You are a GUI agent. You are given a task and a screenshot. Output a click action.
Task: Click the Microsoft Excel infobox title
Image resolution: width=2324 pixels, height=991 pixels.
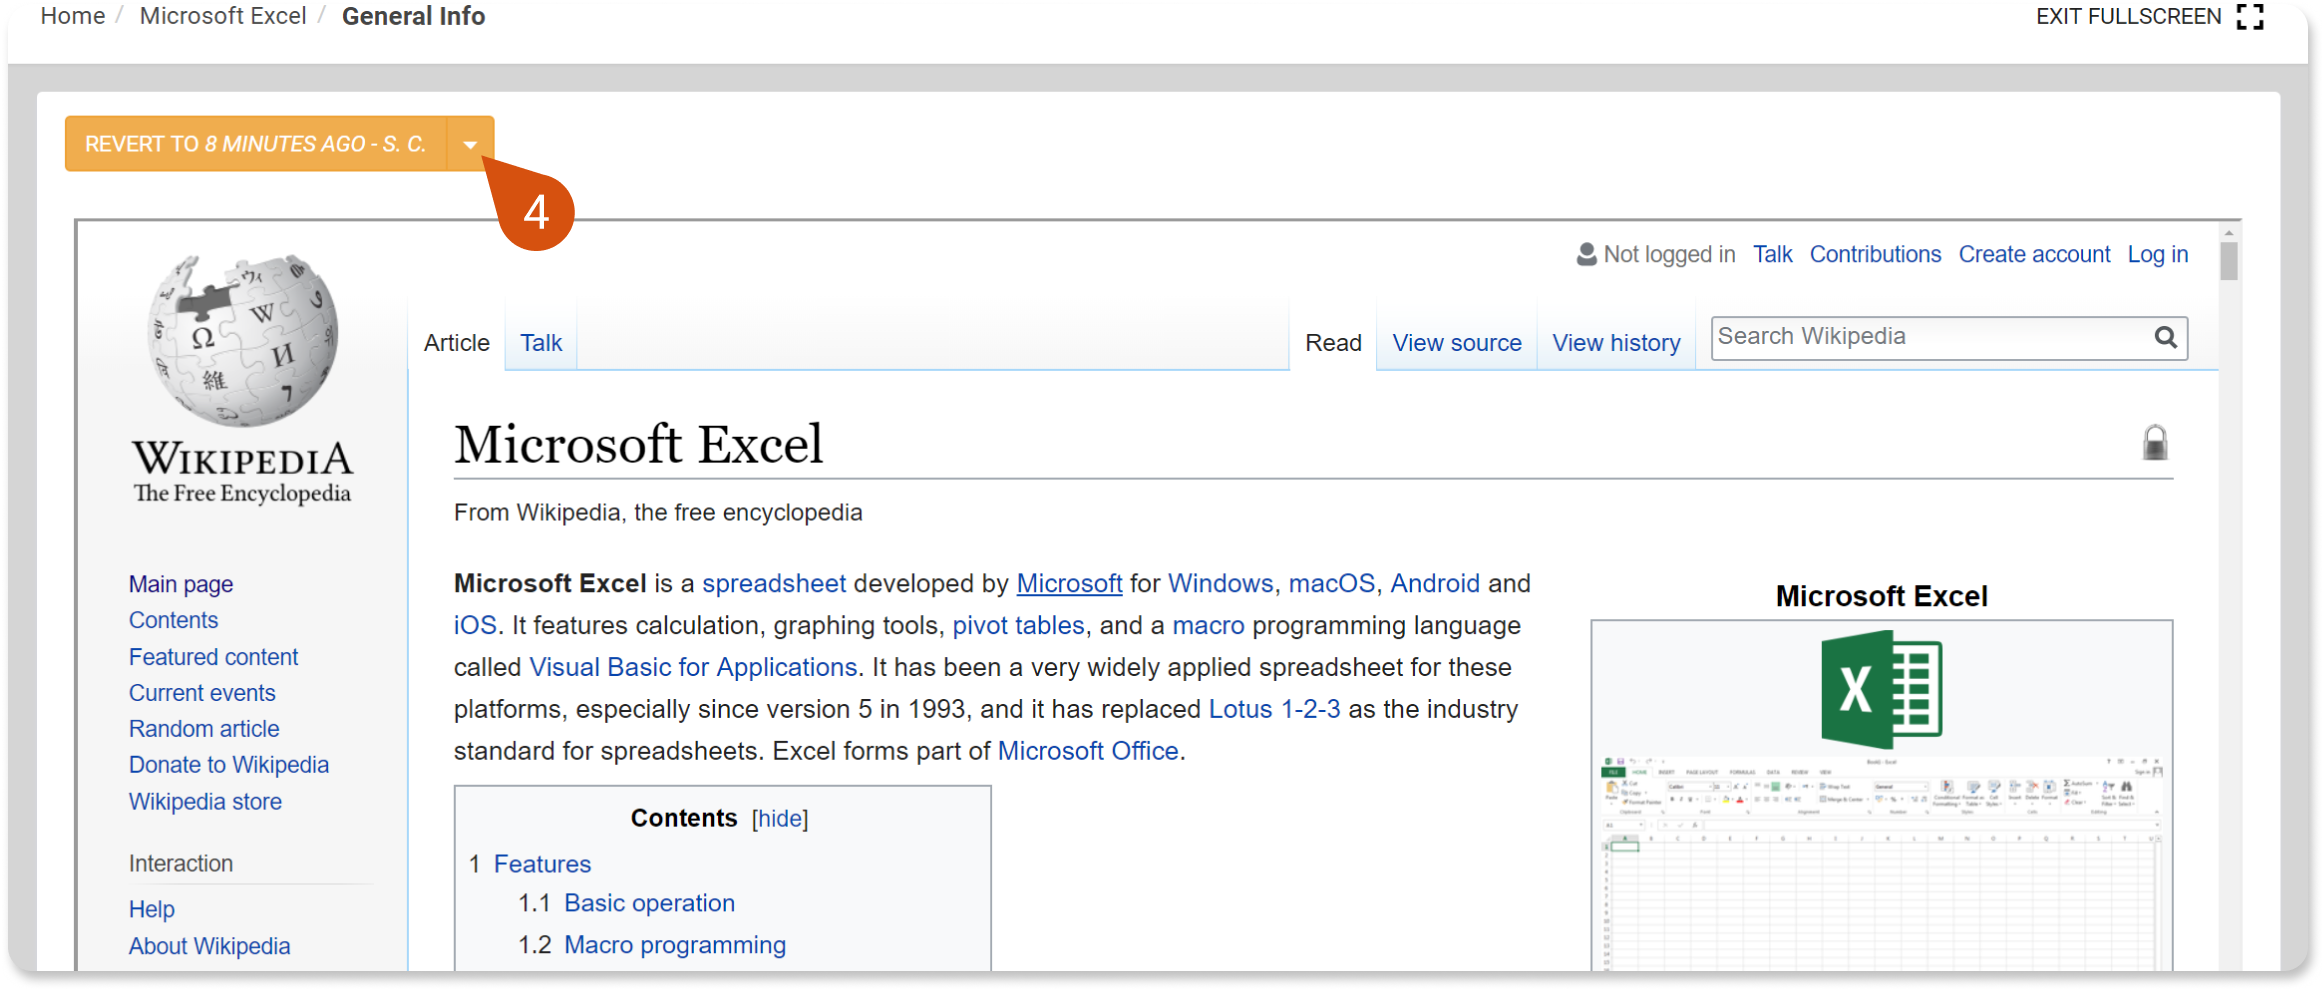click(x=1881, y=597)
